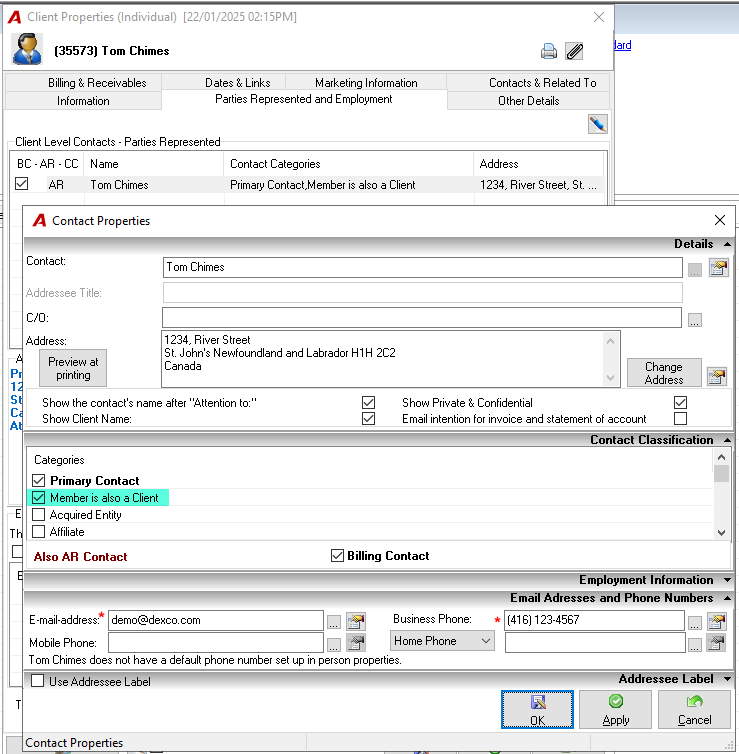The width and height of the screenshot is (739, 754).
Task: Open the Other Details tab
Action: [x=528, y=101]
